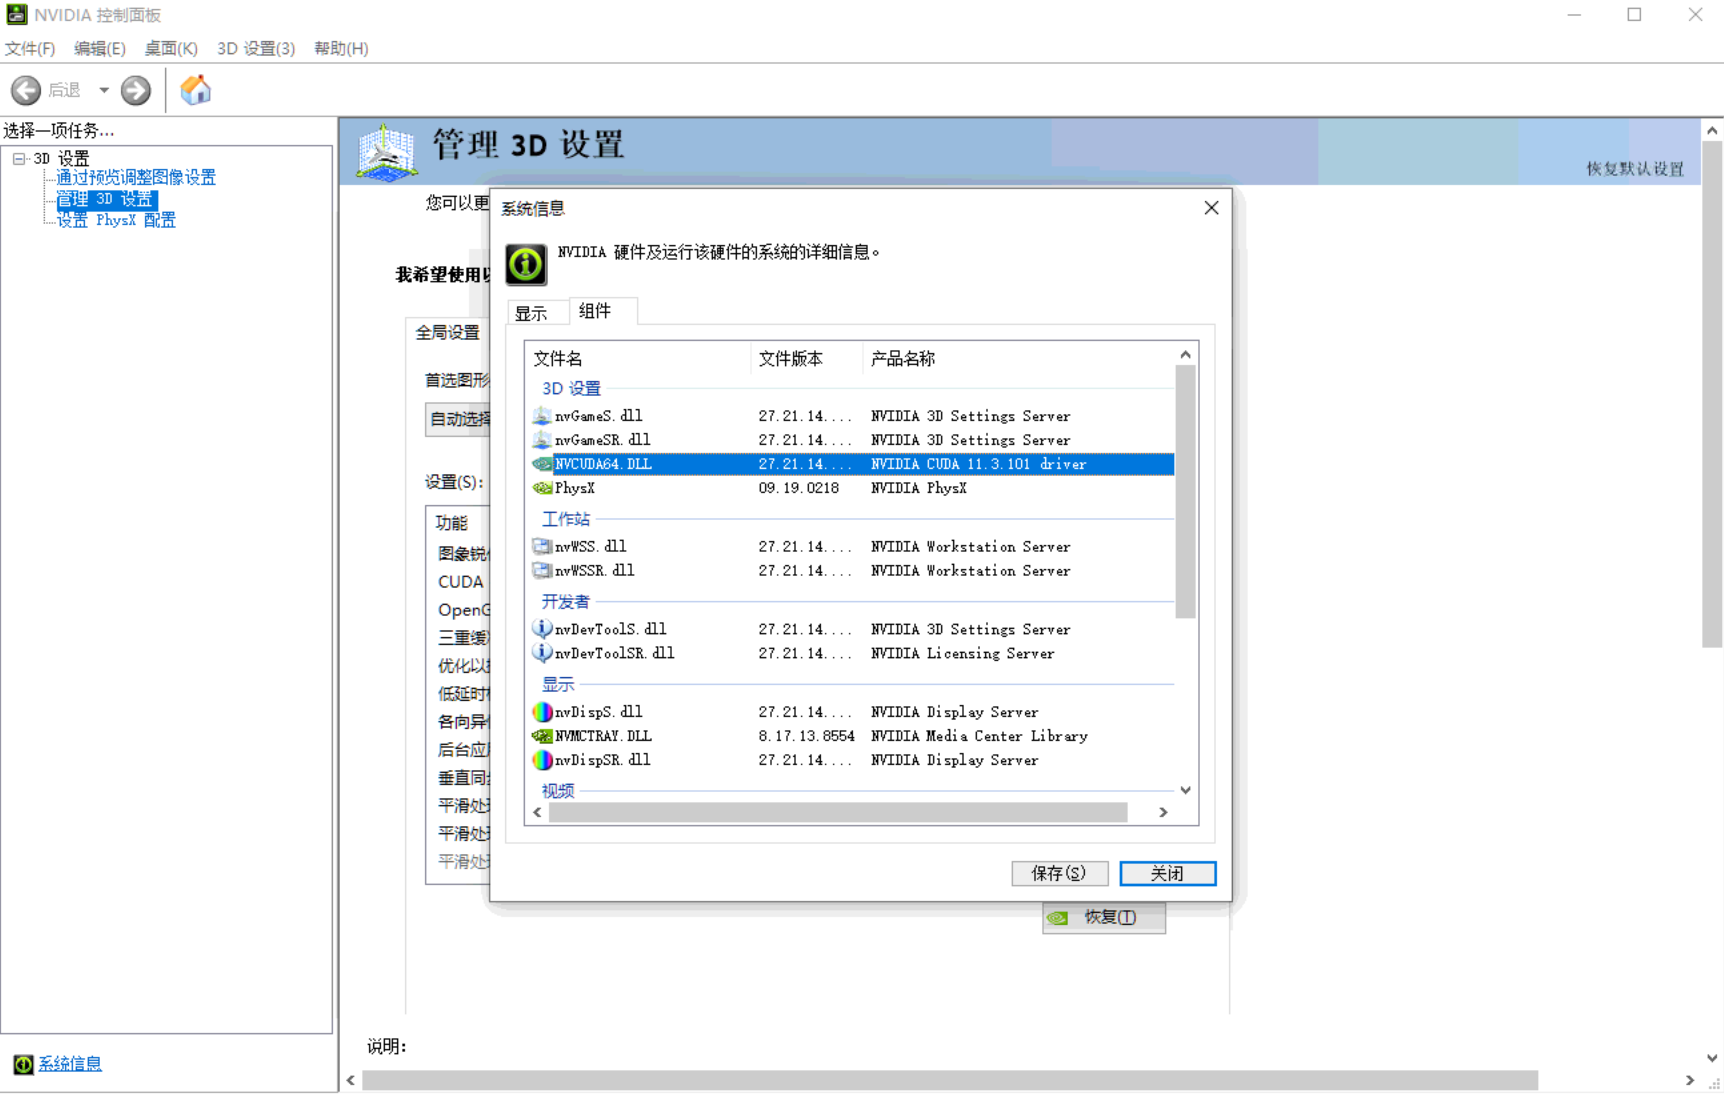Click the NVMCTRAY.DLL file icon

click(x=542, y=736)
